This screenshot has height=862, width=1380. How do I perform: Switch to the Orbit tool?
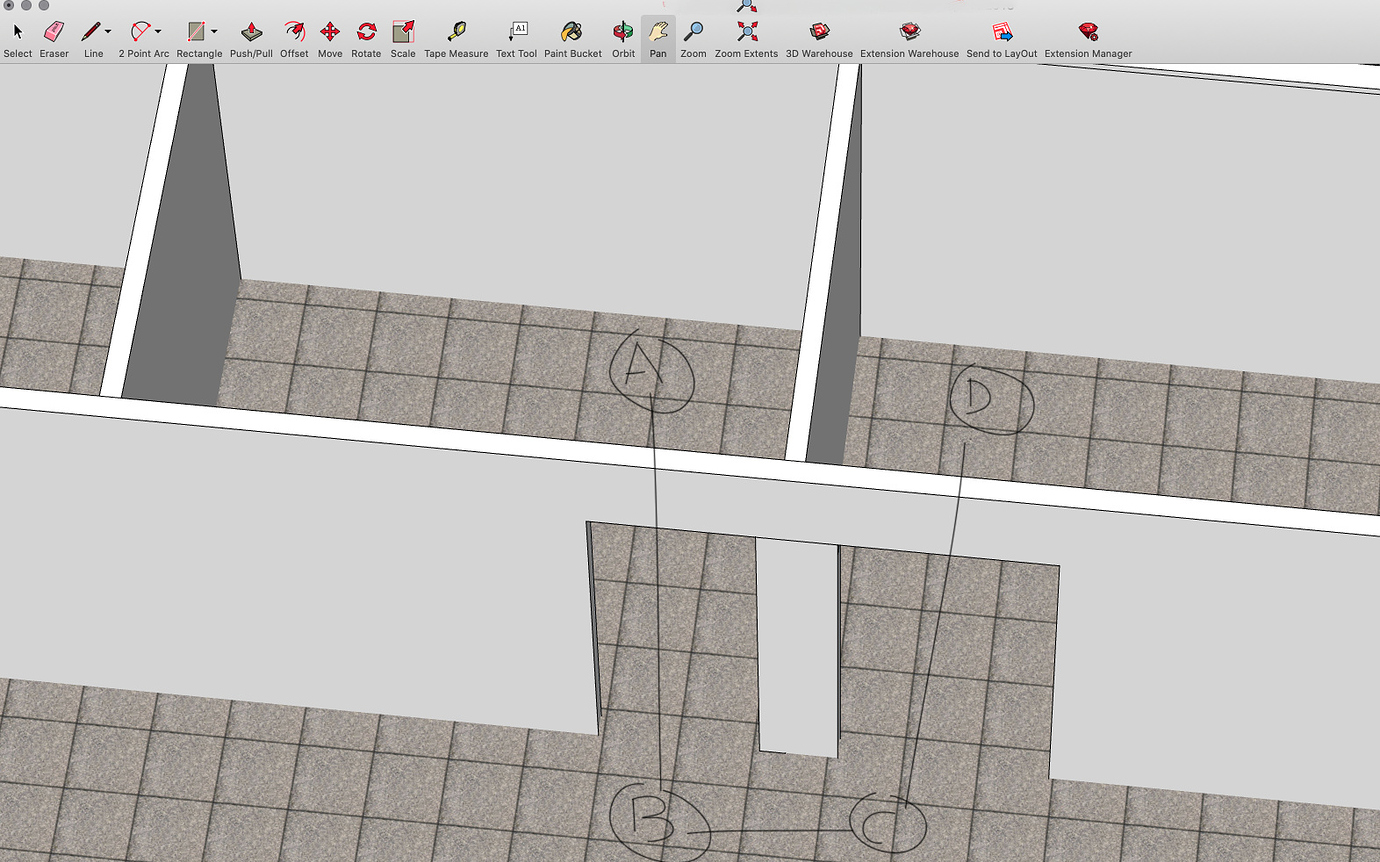pyautogui.click(x=623, y=30)
